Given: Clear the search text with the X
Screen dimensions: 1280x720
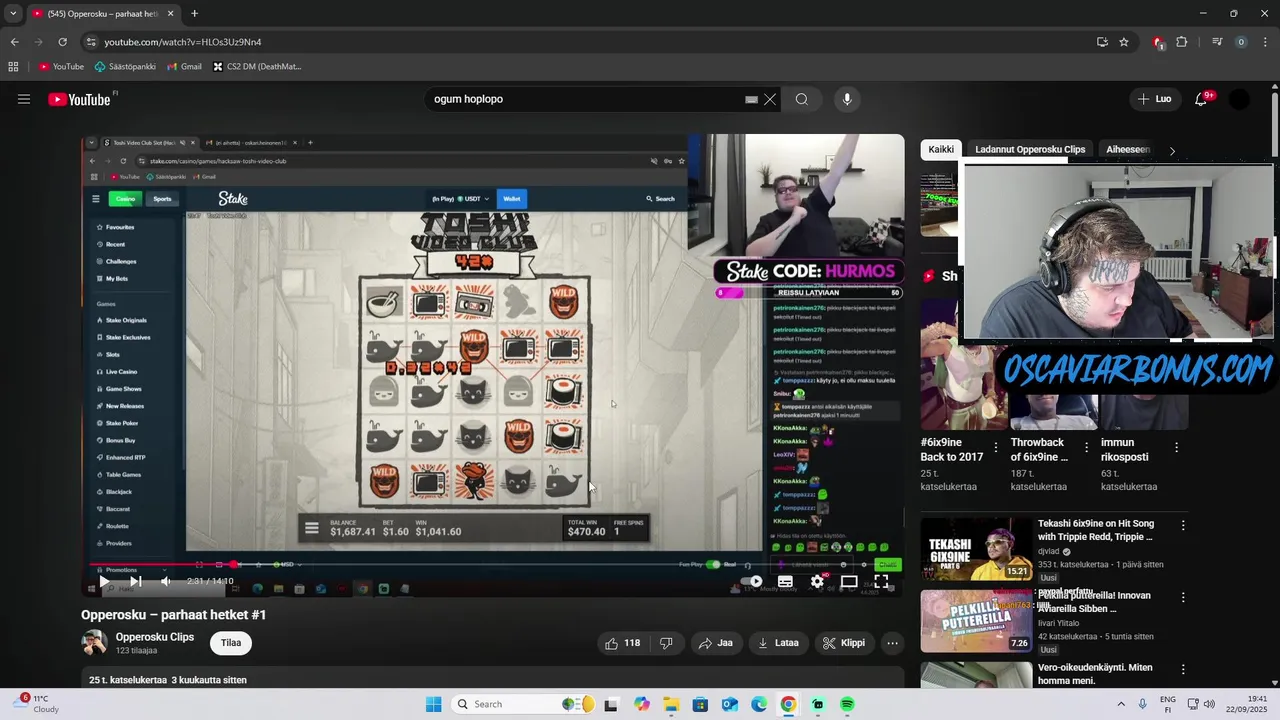Looking at the screenshot, I should pyautogui.click(x=770, y=99).
